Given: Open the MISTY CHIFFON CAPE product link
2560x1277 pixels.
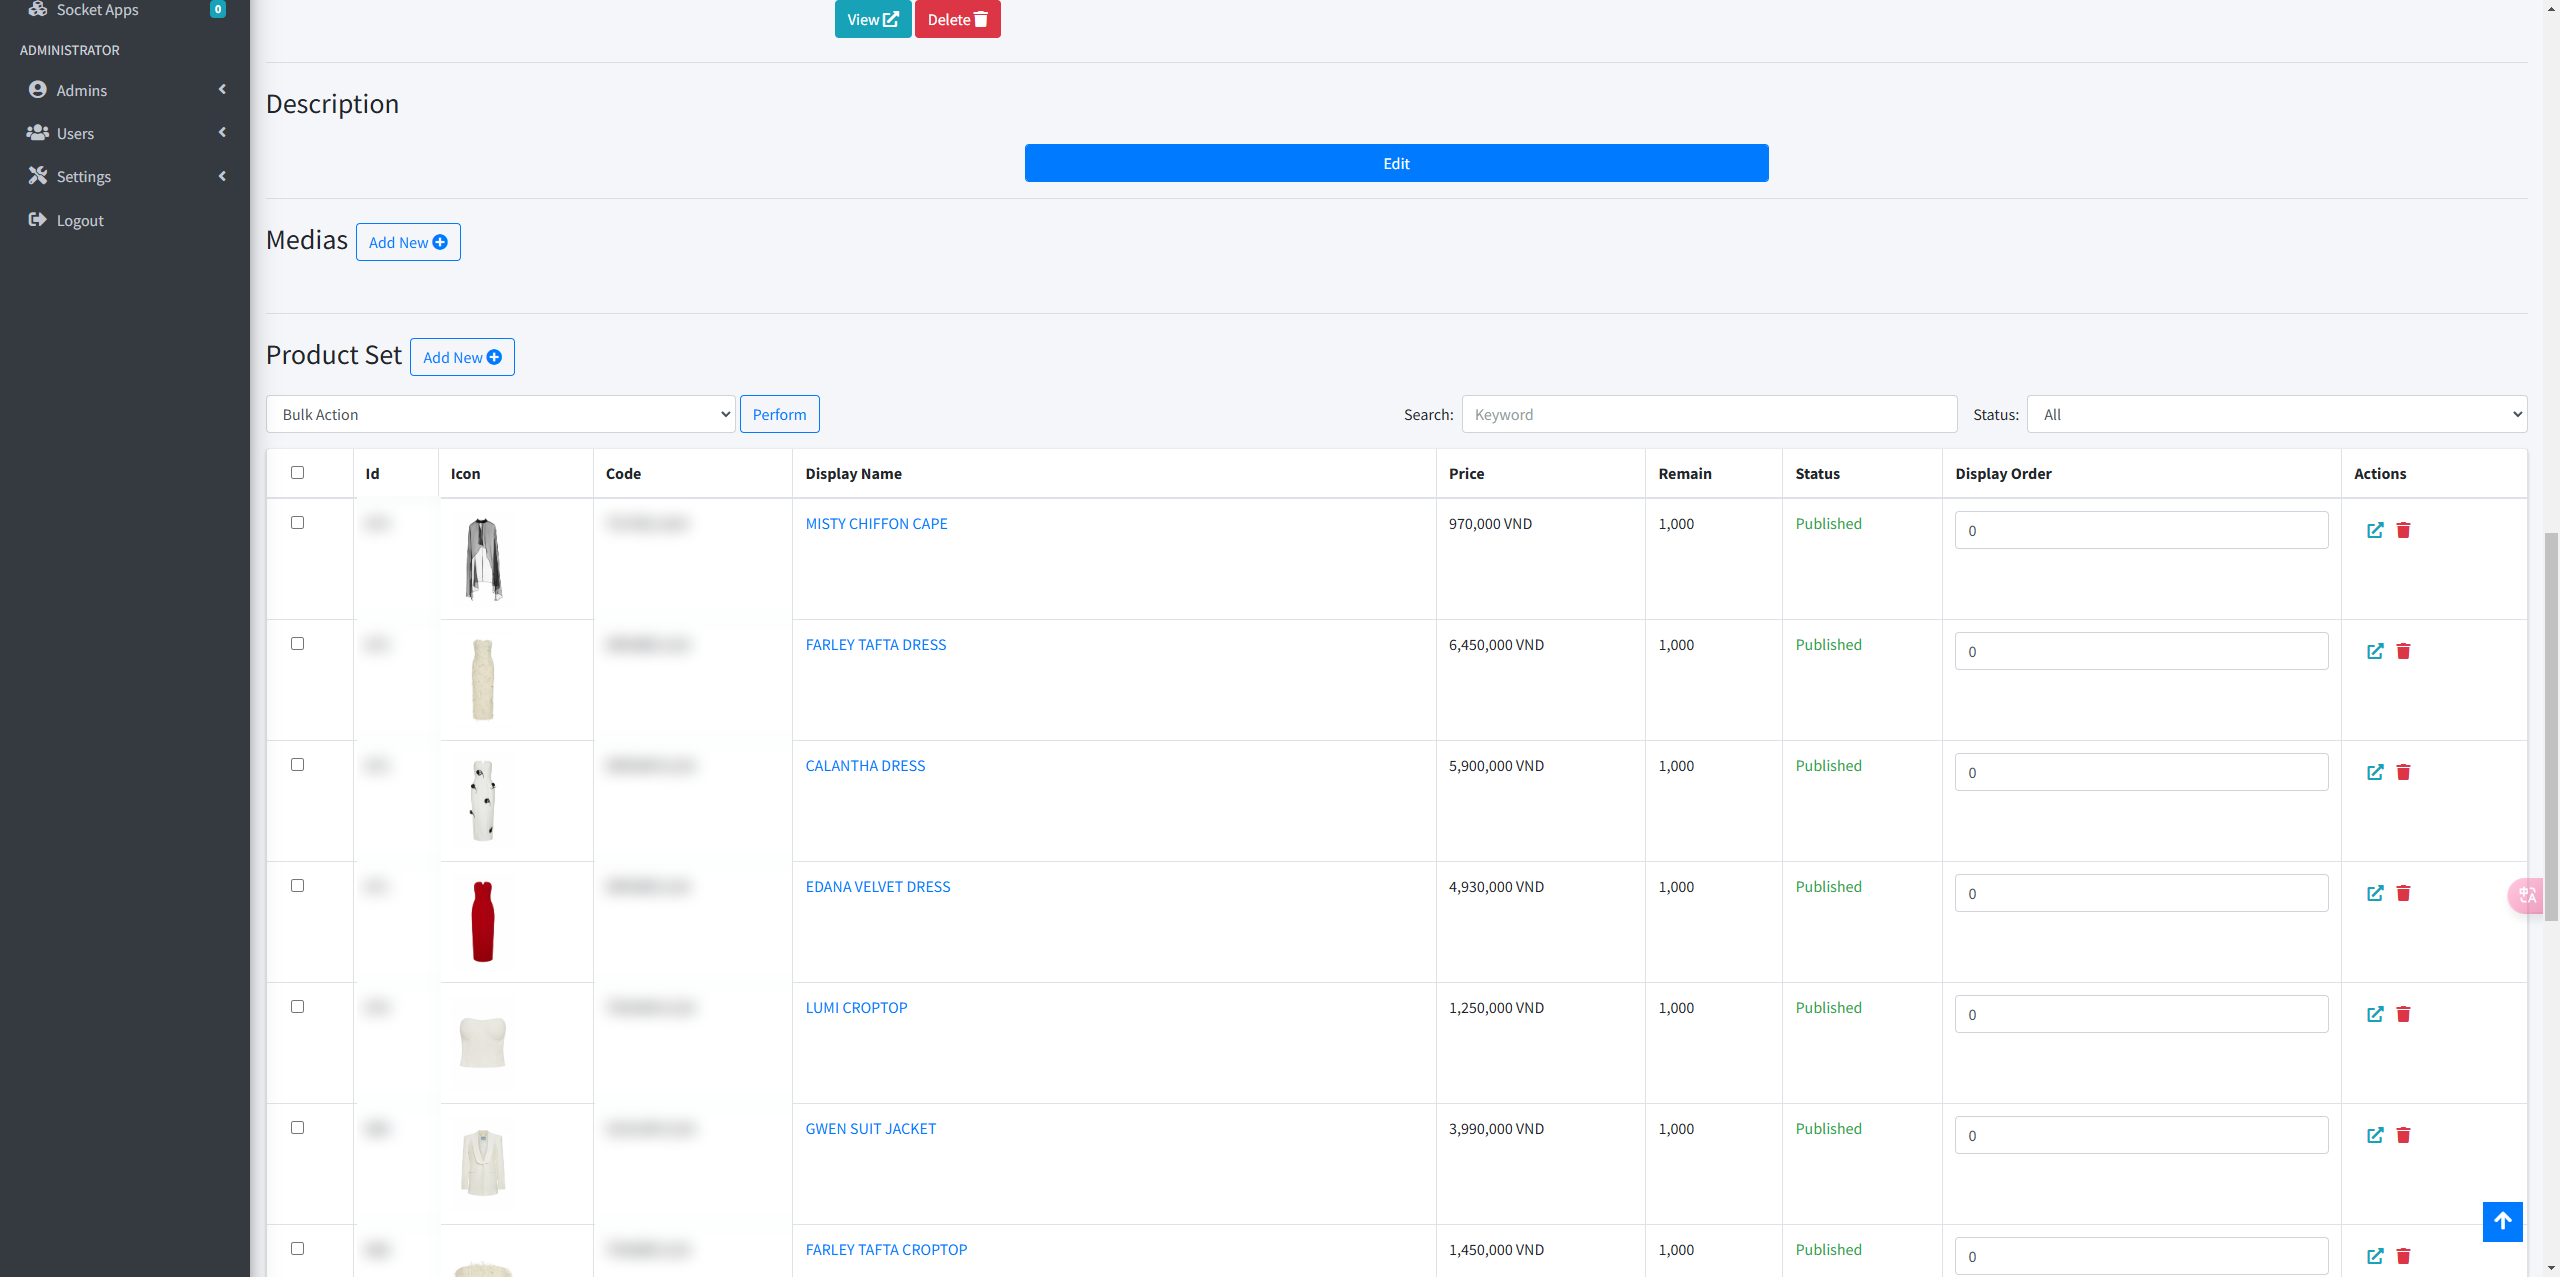Looking at the screenshot, I should coord(876,524).
